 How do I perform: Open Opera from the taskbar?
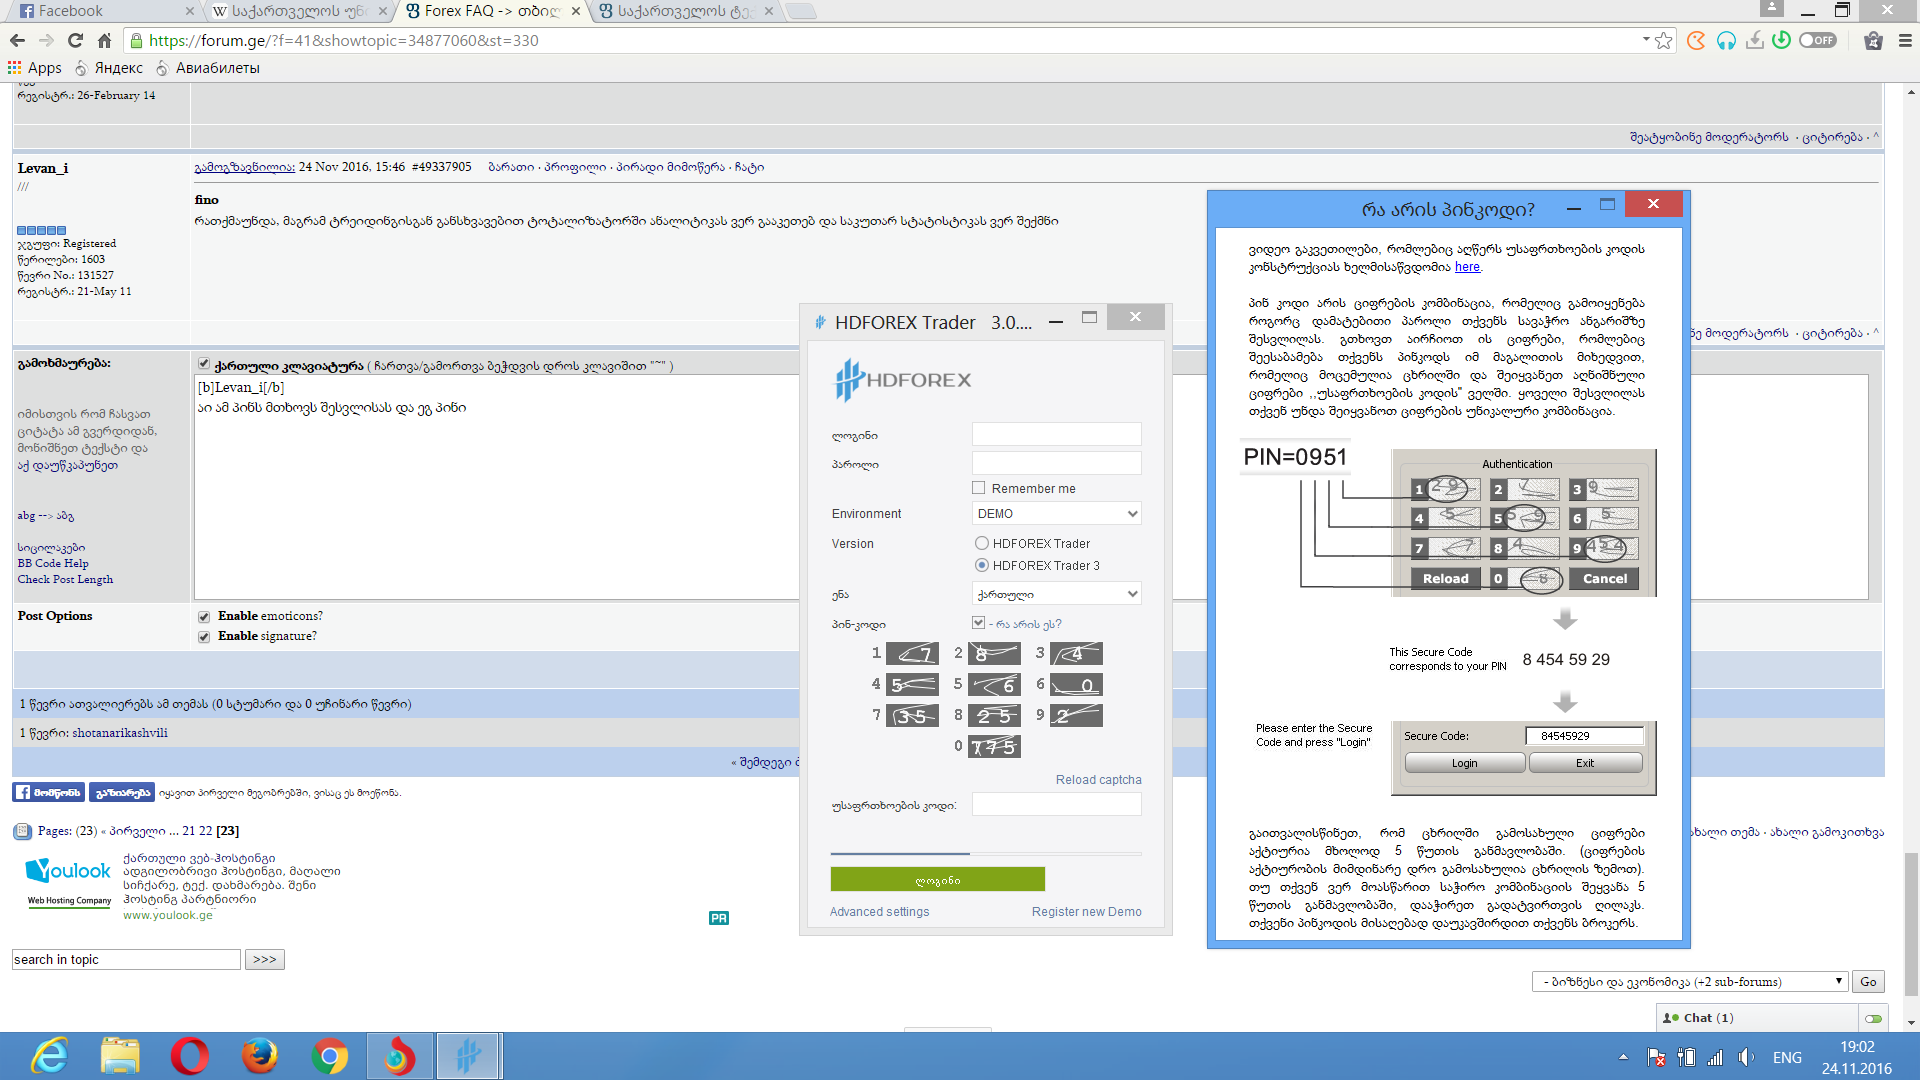[x=189, y=1056]
